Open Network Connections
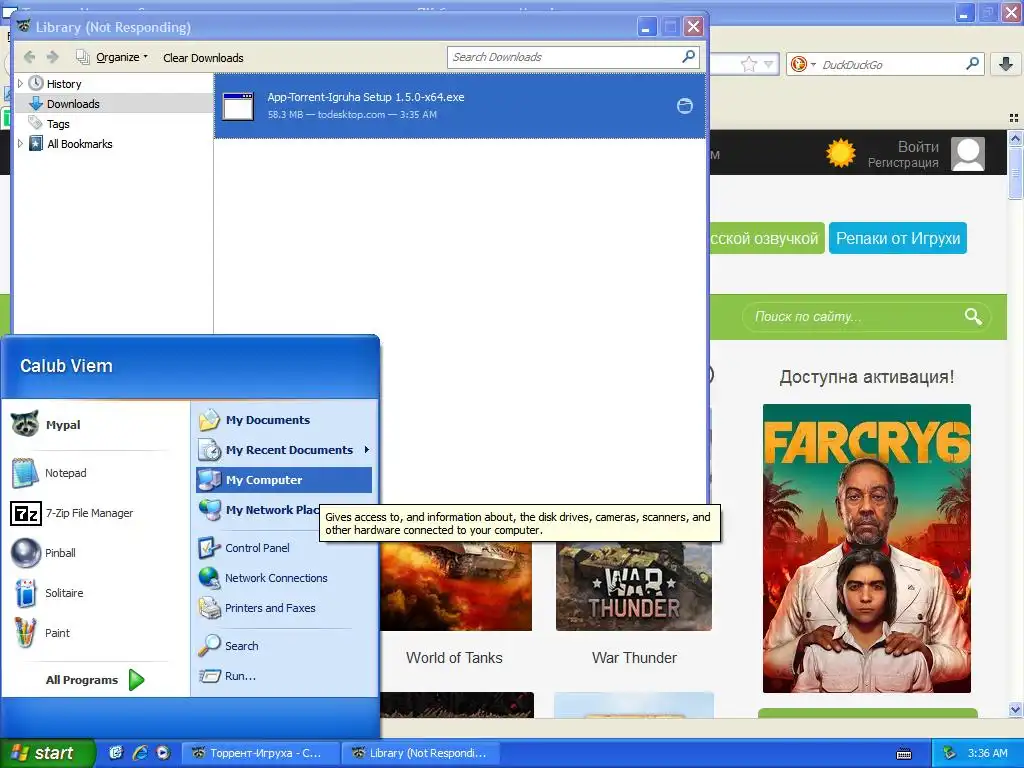The image size is (1024, 768). [x=283, y=578]
